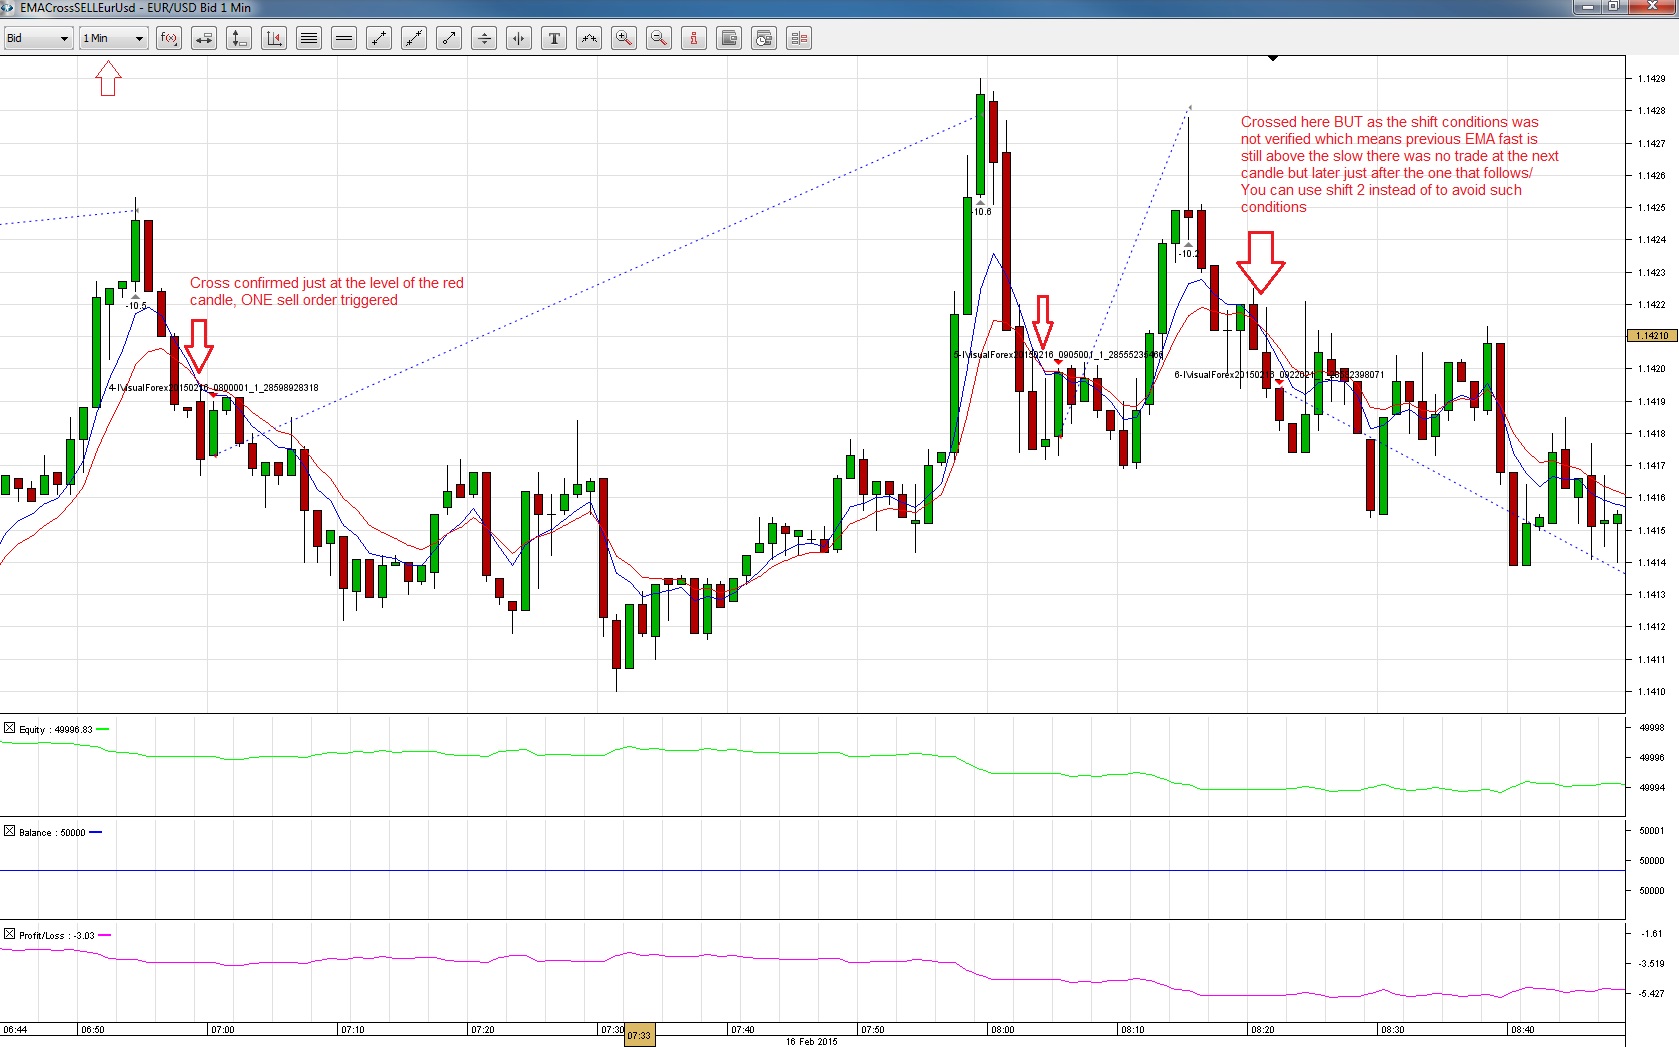Select the polyline curve tool
Image resolution: width=1679 pixels, height=1047 pixels.
click(x=589, y=38)
